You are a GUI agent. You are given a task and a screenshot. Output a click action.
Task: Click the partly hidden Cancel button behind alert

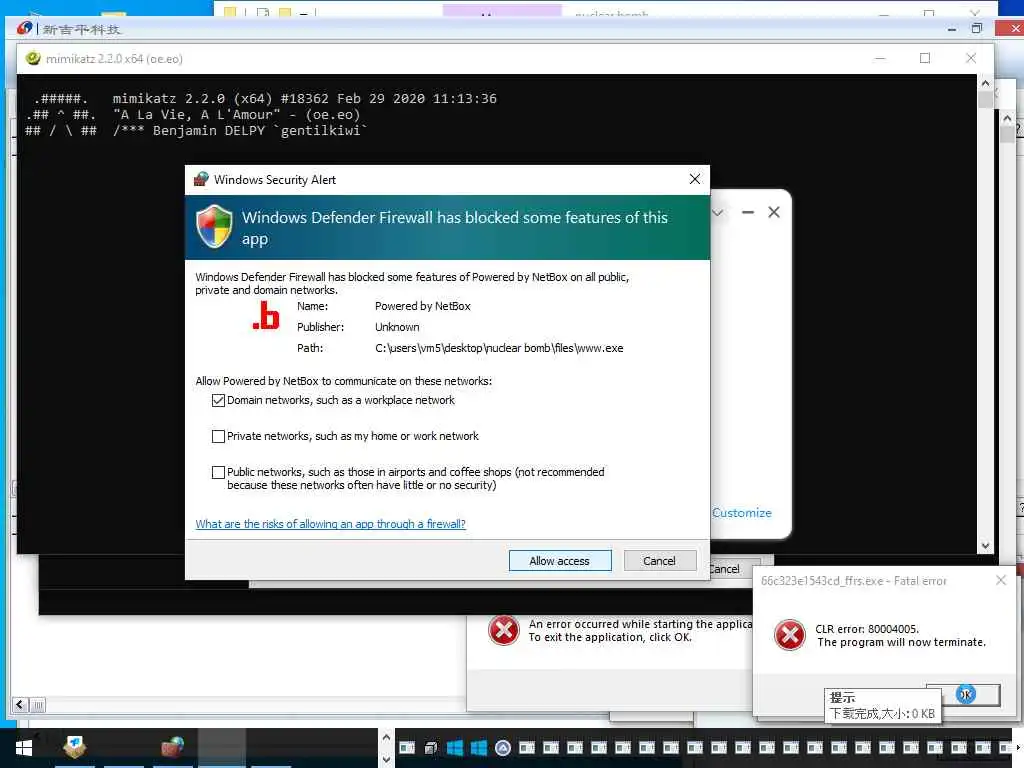(734, 569)
